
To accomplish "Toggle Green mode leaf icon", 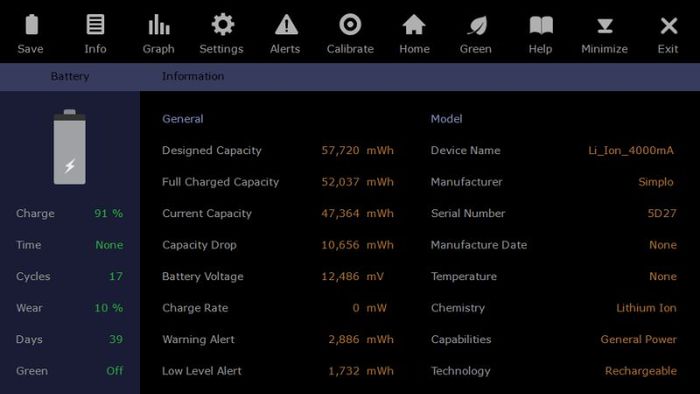I will pos(477,25).
